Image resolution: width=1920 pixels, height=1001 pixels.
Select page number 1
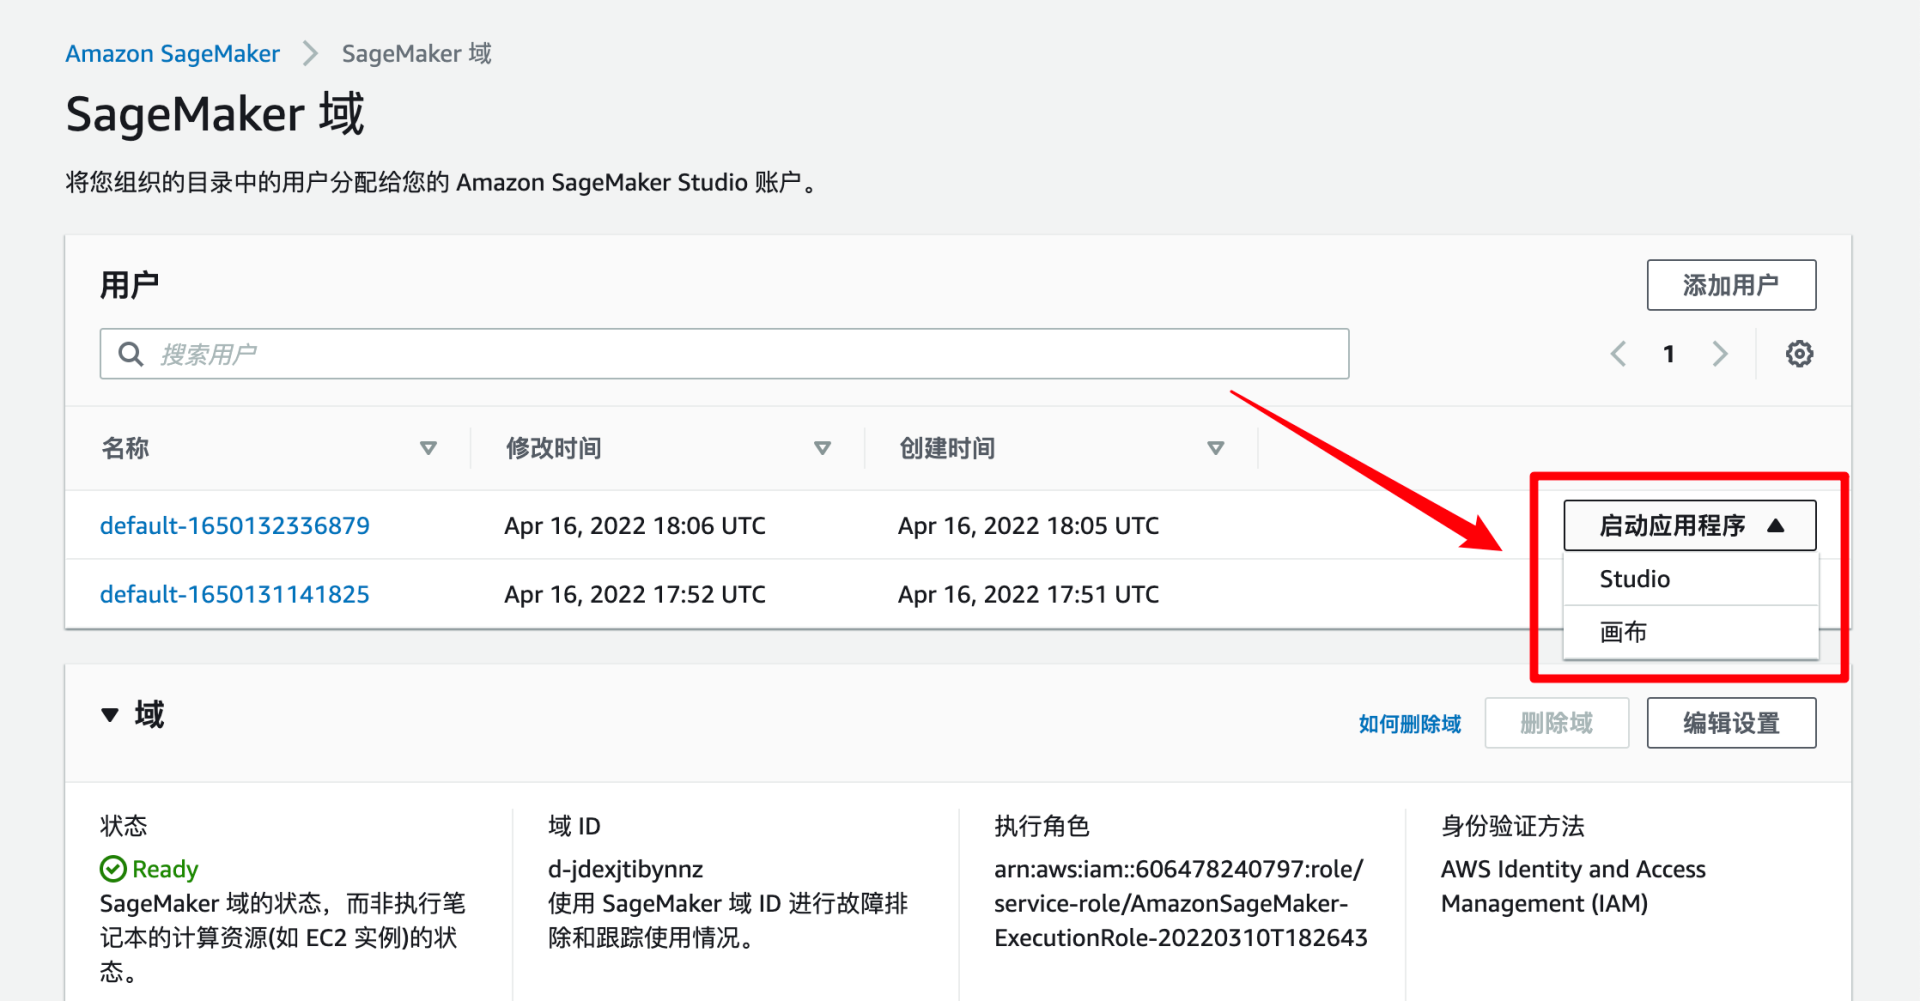tap(1668, 354)
